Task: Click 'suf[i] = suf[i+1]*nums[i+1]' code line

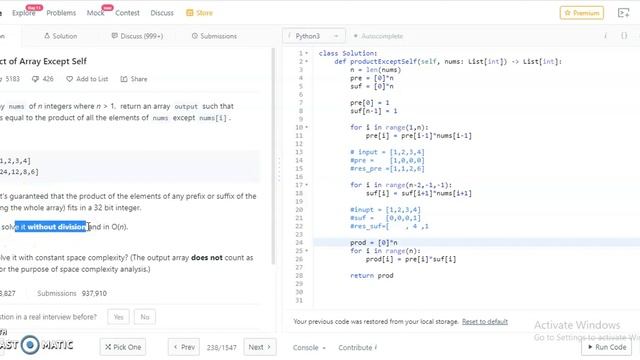Action: click(x=418, y=193)
